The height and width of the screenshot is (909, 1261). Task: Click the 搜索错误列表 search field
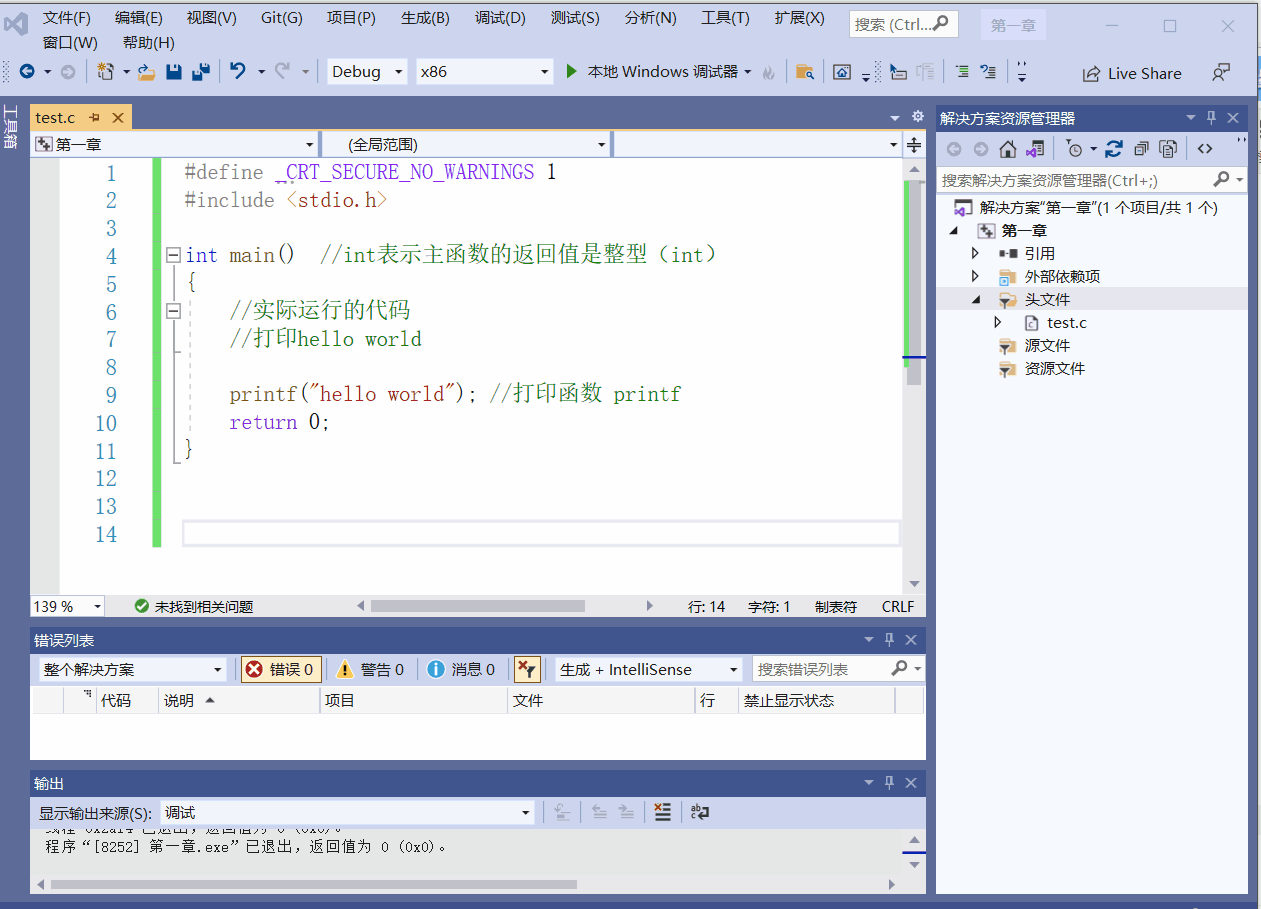coord(838,669)
